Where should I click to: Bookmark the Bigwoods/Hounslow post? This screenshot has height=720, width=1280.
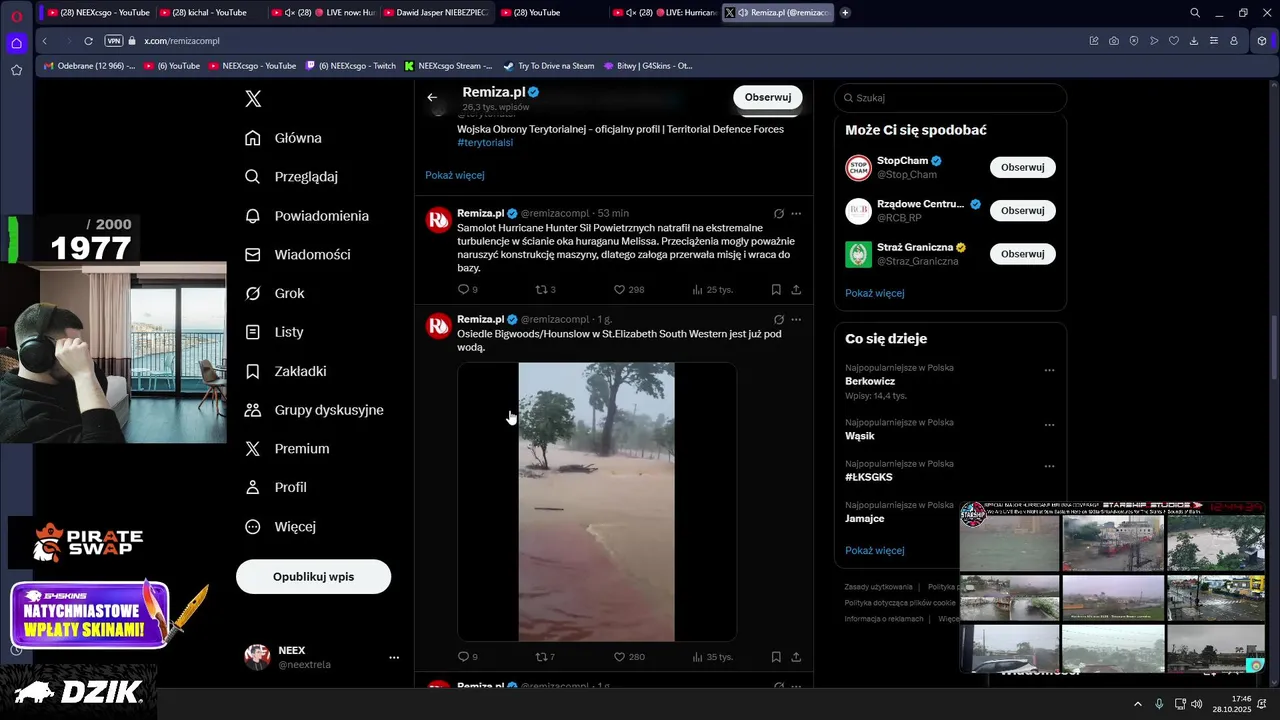776,657
